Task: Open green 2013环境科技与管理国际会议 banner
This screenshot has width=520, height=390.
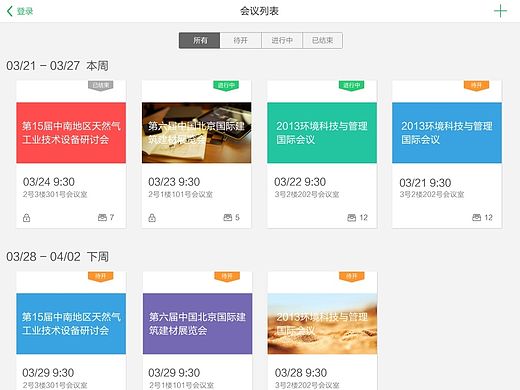Action: pos(322,133)
